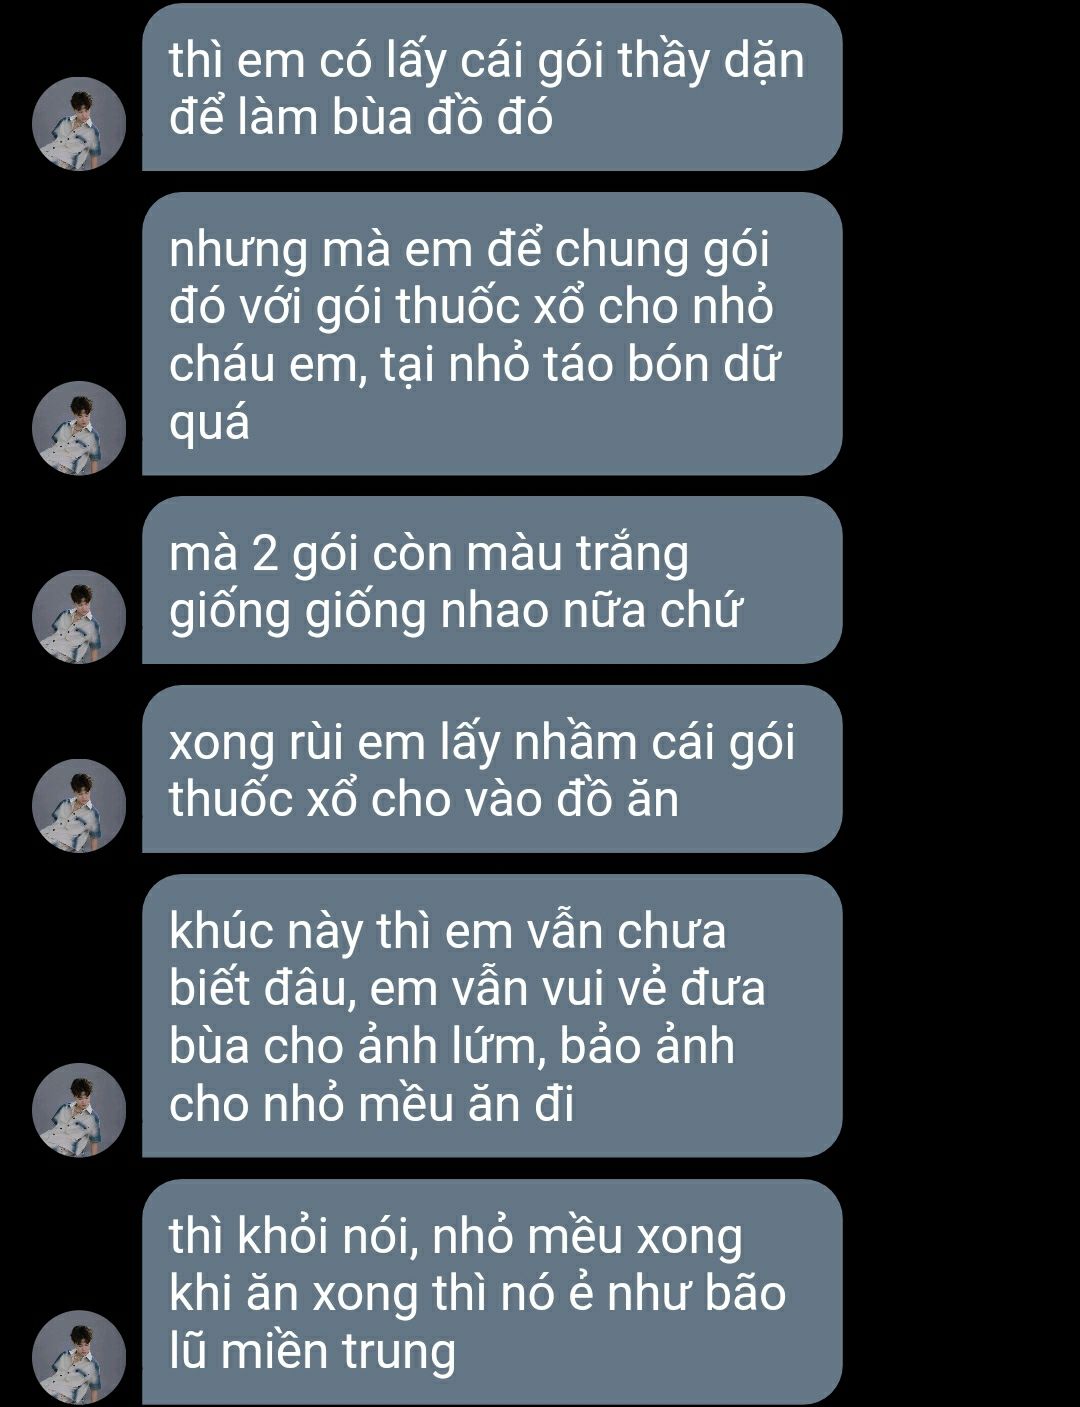The width and height of the screenshot is (1080, 1407).
Task: Click the text 'bùa cho ảnh lứm, bảo ảnh'
Action: [452, 1046]
